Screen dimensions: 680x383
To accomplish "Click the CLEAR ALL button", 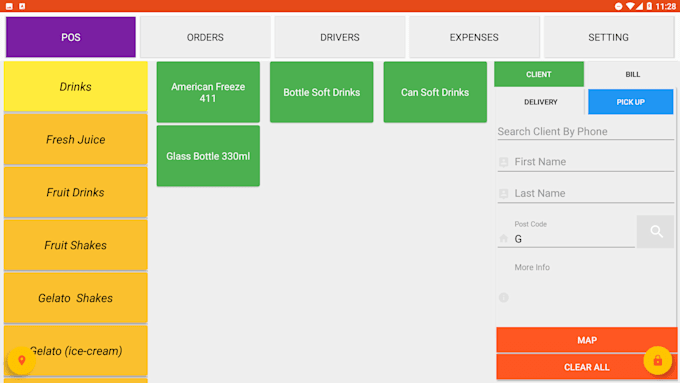I will tap(587, 367).
